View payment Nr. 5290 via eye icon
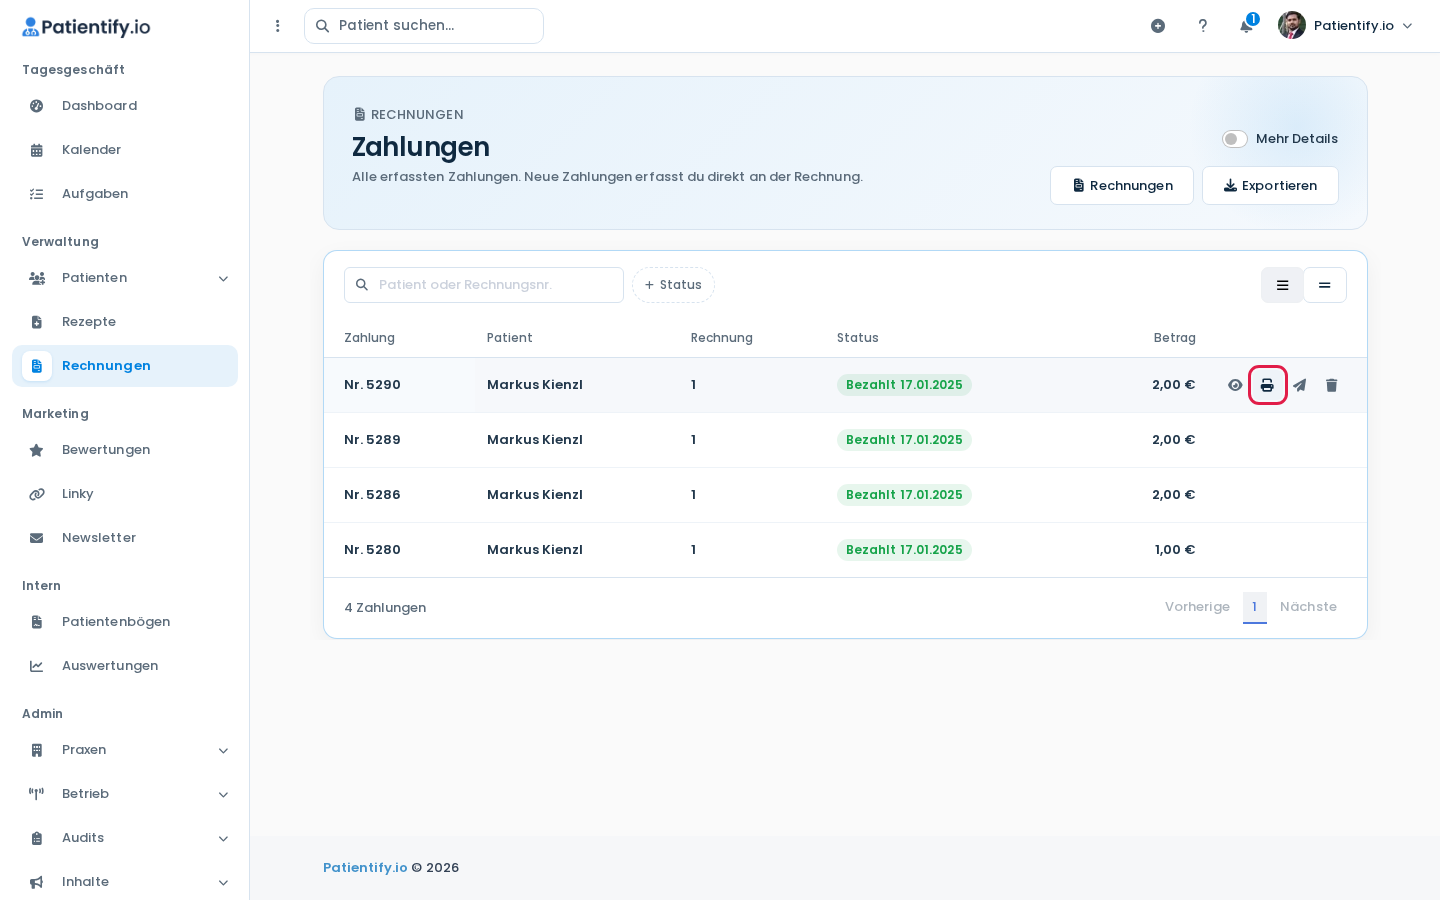The width and height of the screenshot is (1440, 900). pyautogui.click(x=1235, y=385)
